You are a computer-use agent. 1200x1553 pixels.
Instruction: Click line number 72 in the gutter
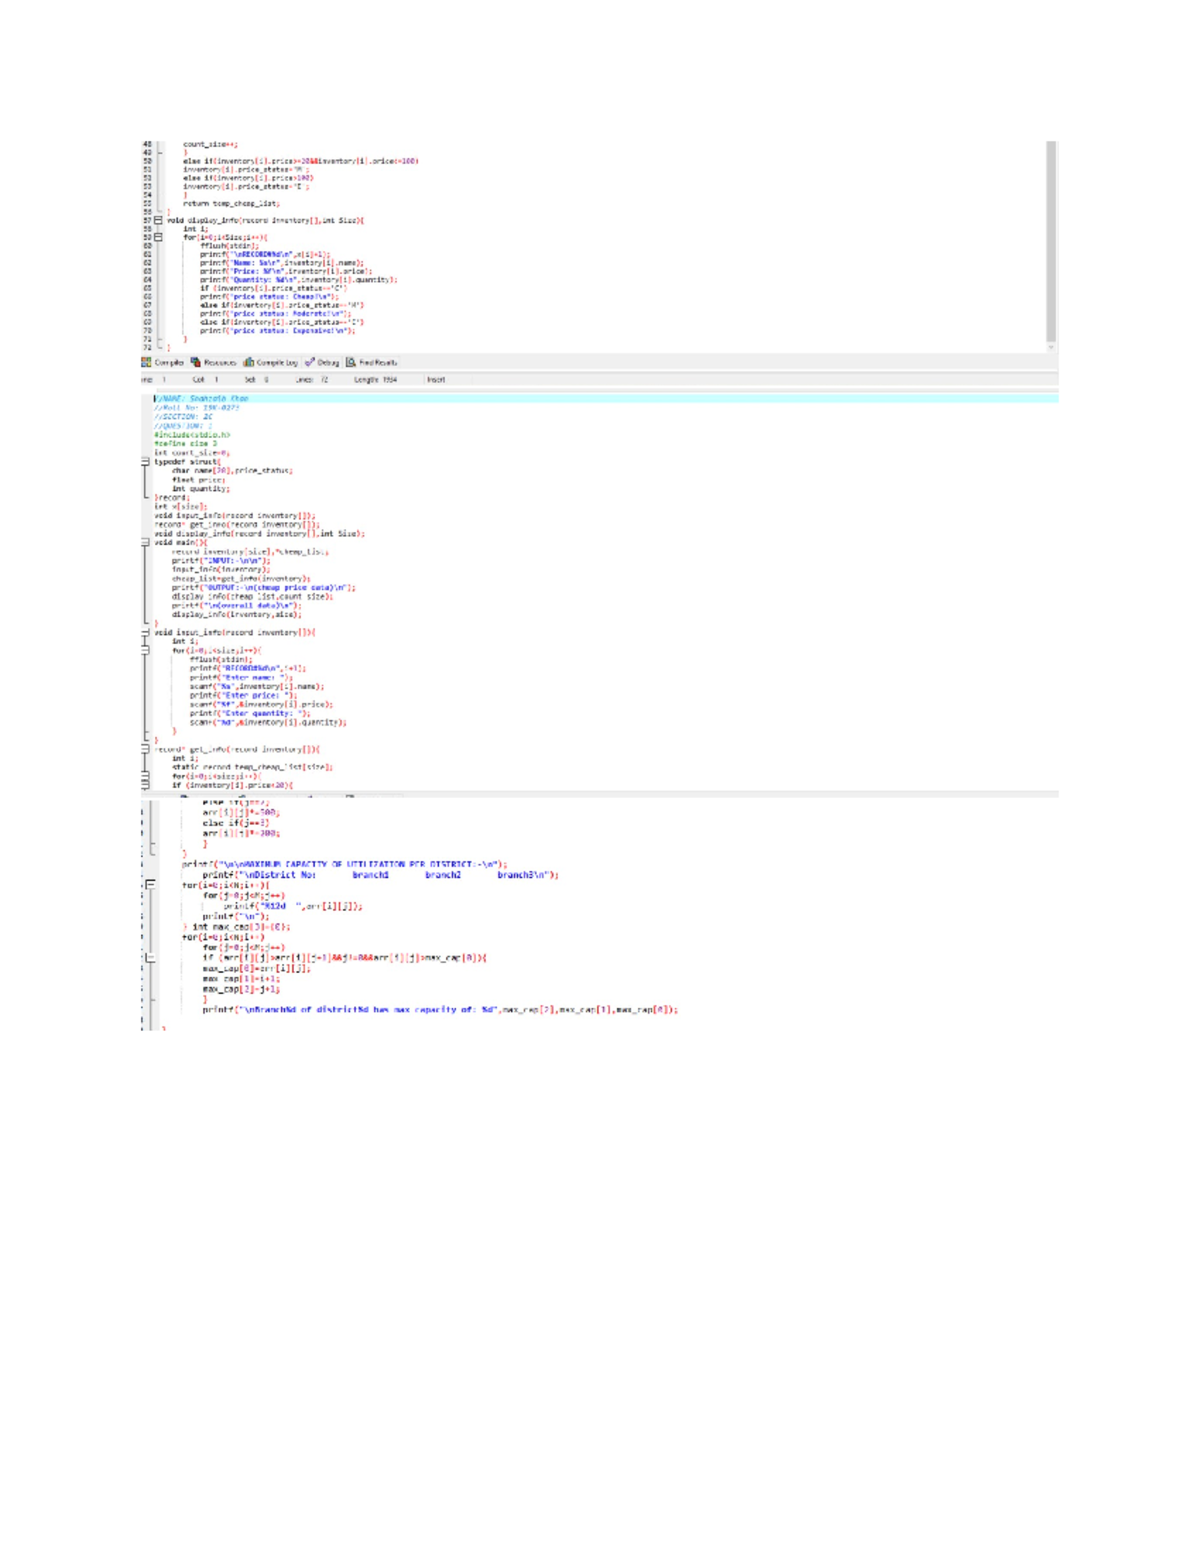point(147,347)
